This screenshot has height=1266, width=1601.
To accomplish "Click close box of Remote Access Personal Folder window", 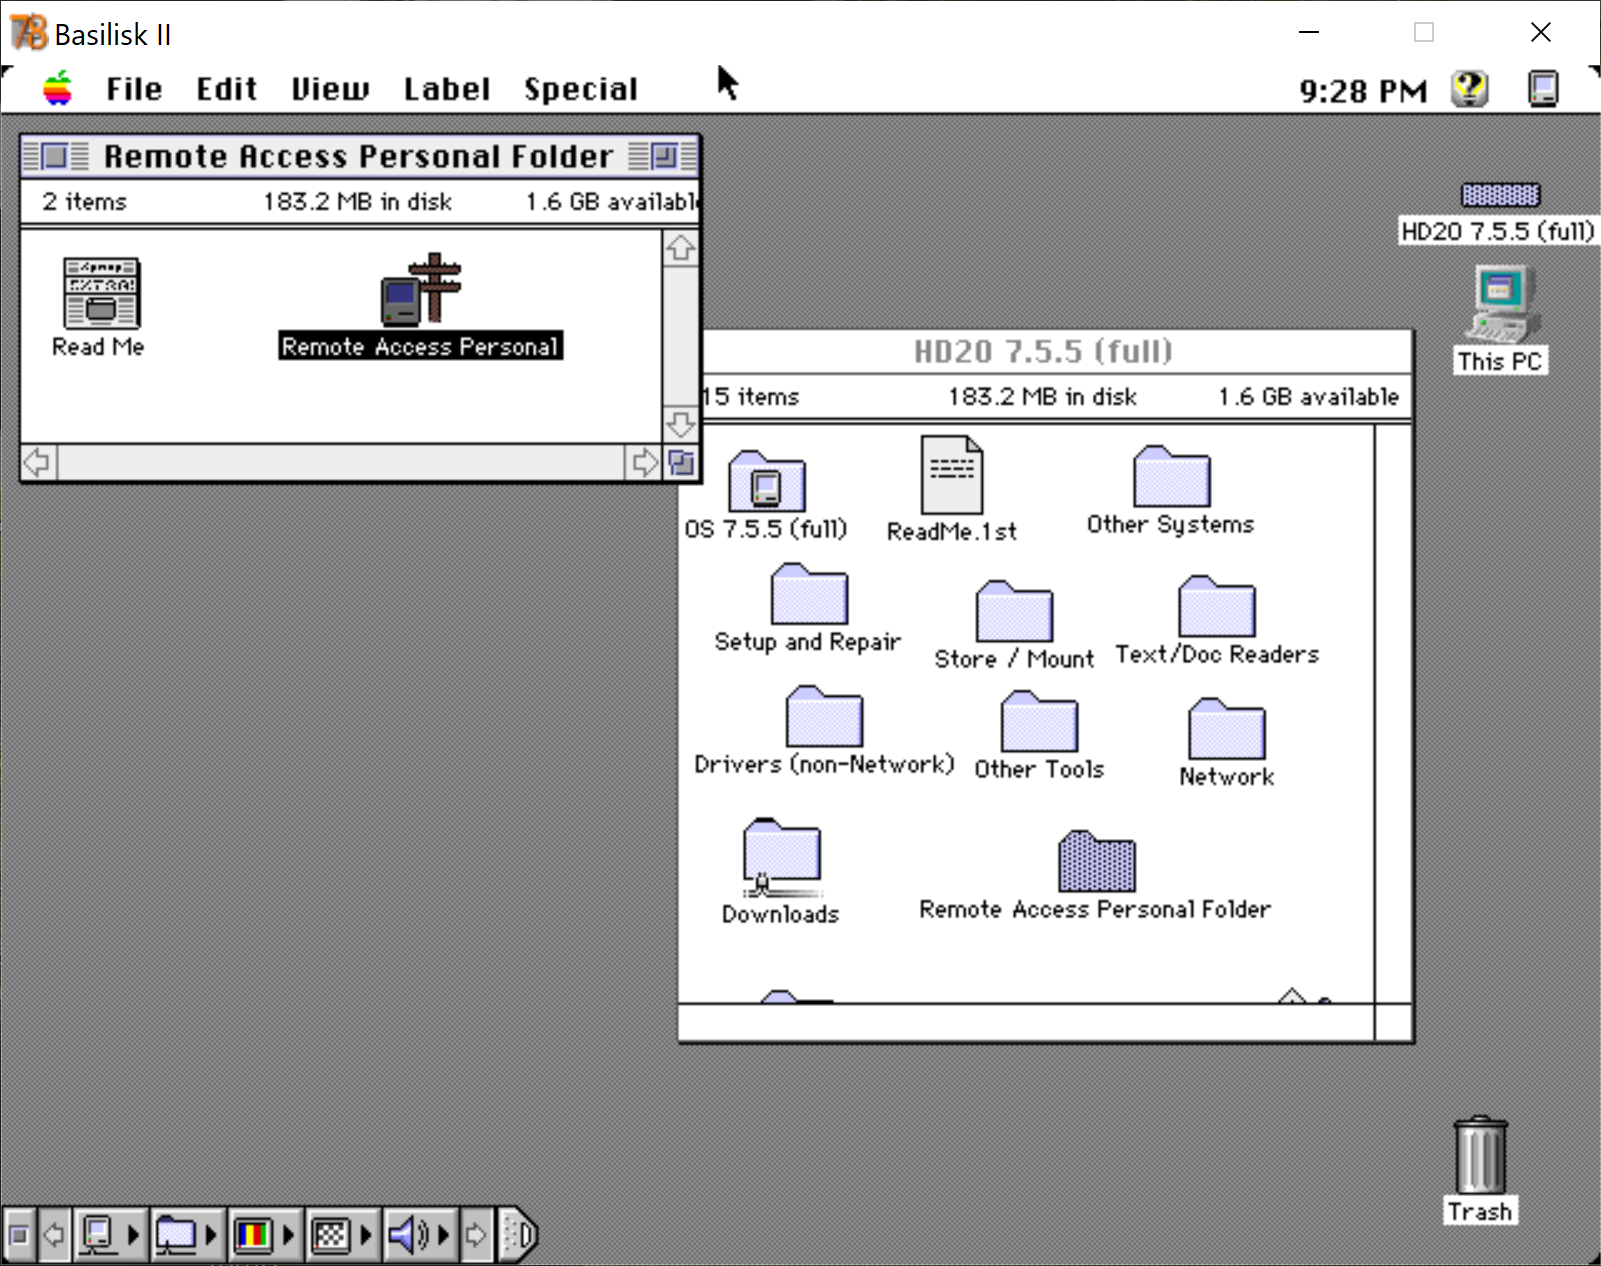I will coord(55,156).
